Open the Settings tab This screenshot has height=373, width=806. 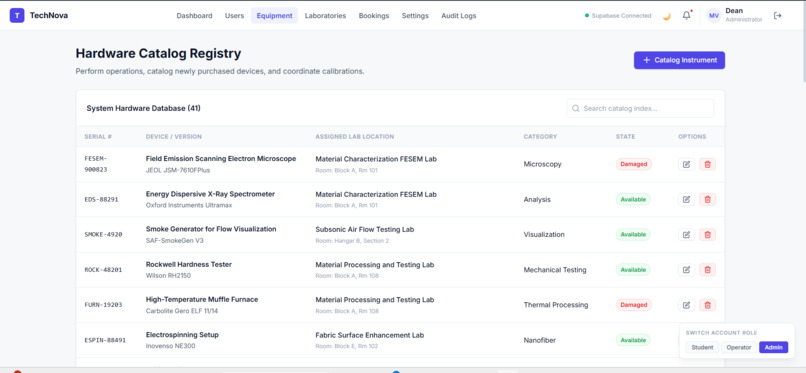[x=415, y=15]
